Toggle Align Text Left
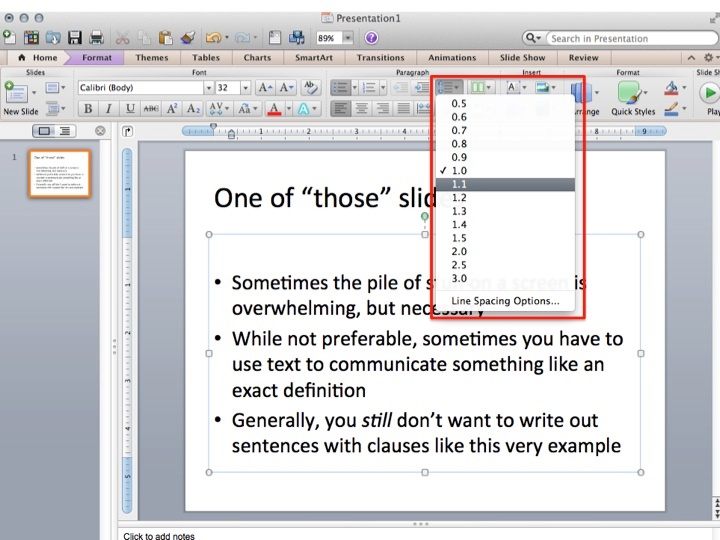The height and width of the screenshot is (540, 720). pyautogui.click(x=341, y=109)
